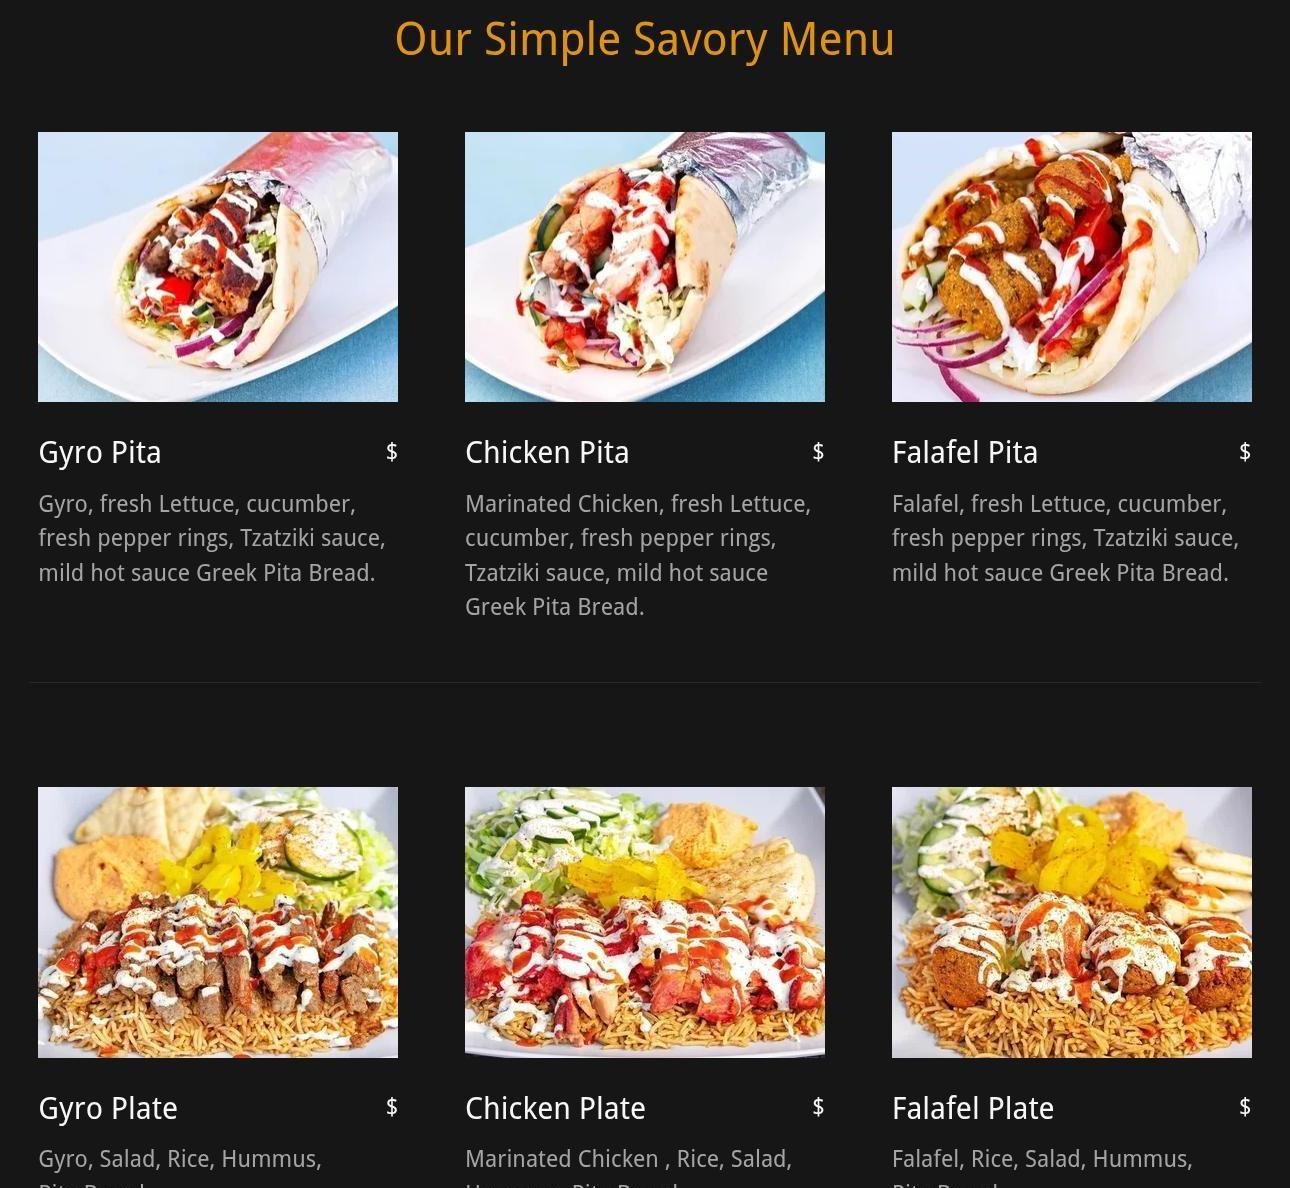
Task: Click the dollar sign beside Gyro Plate
Action: click(x=392, y=1107)
